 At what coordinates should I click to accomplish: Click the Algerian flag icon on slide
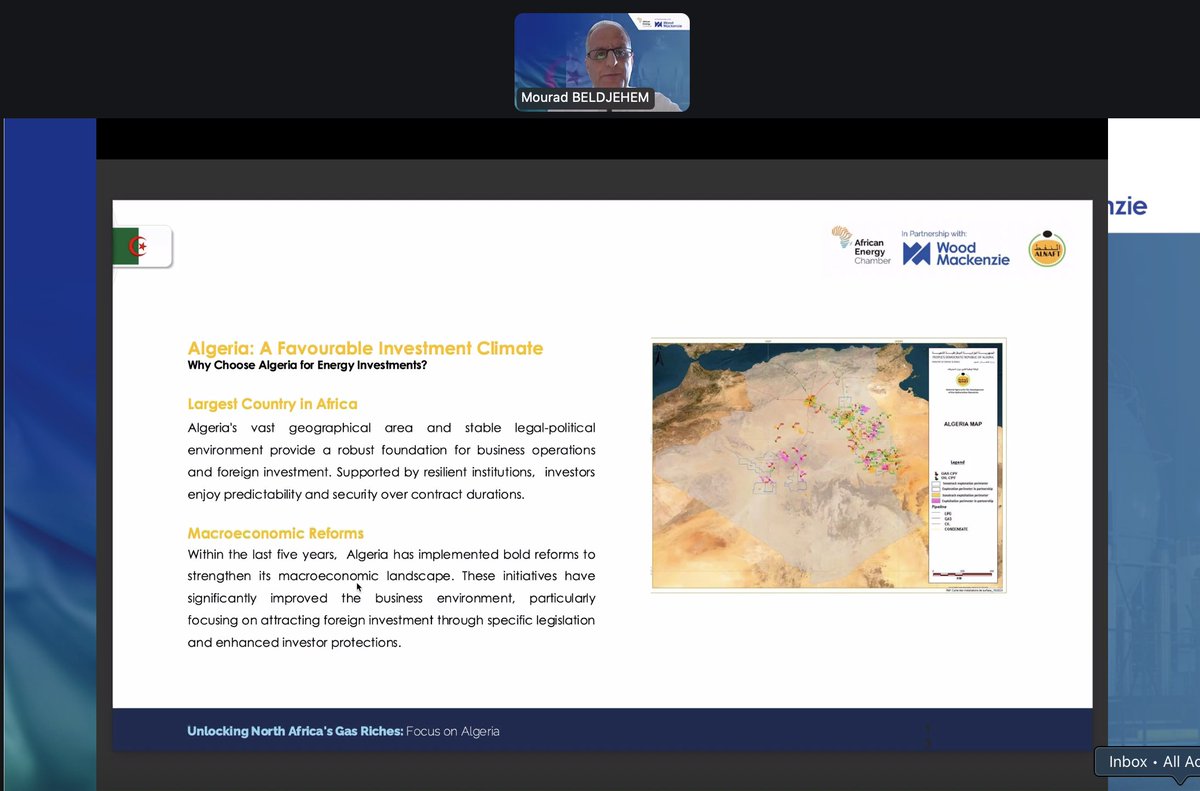pyautogui.click(x=142, y=246)
